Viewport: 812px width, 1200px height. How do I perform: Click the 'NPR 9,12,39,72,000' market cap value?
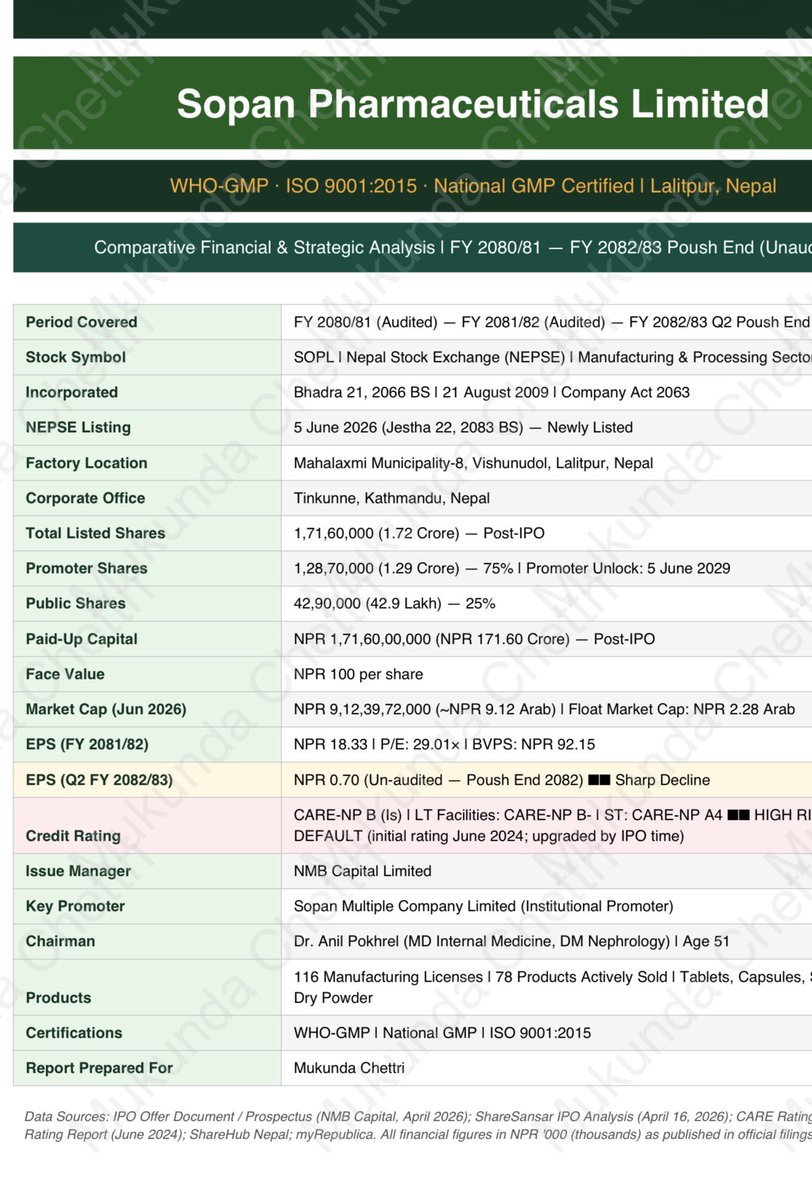(544, 709)
